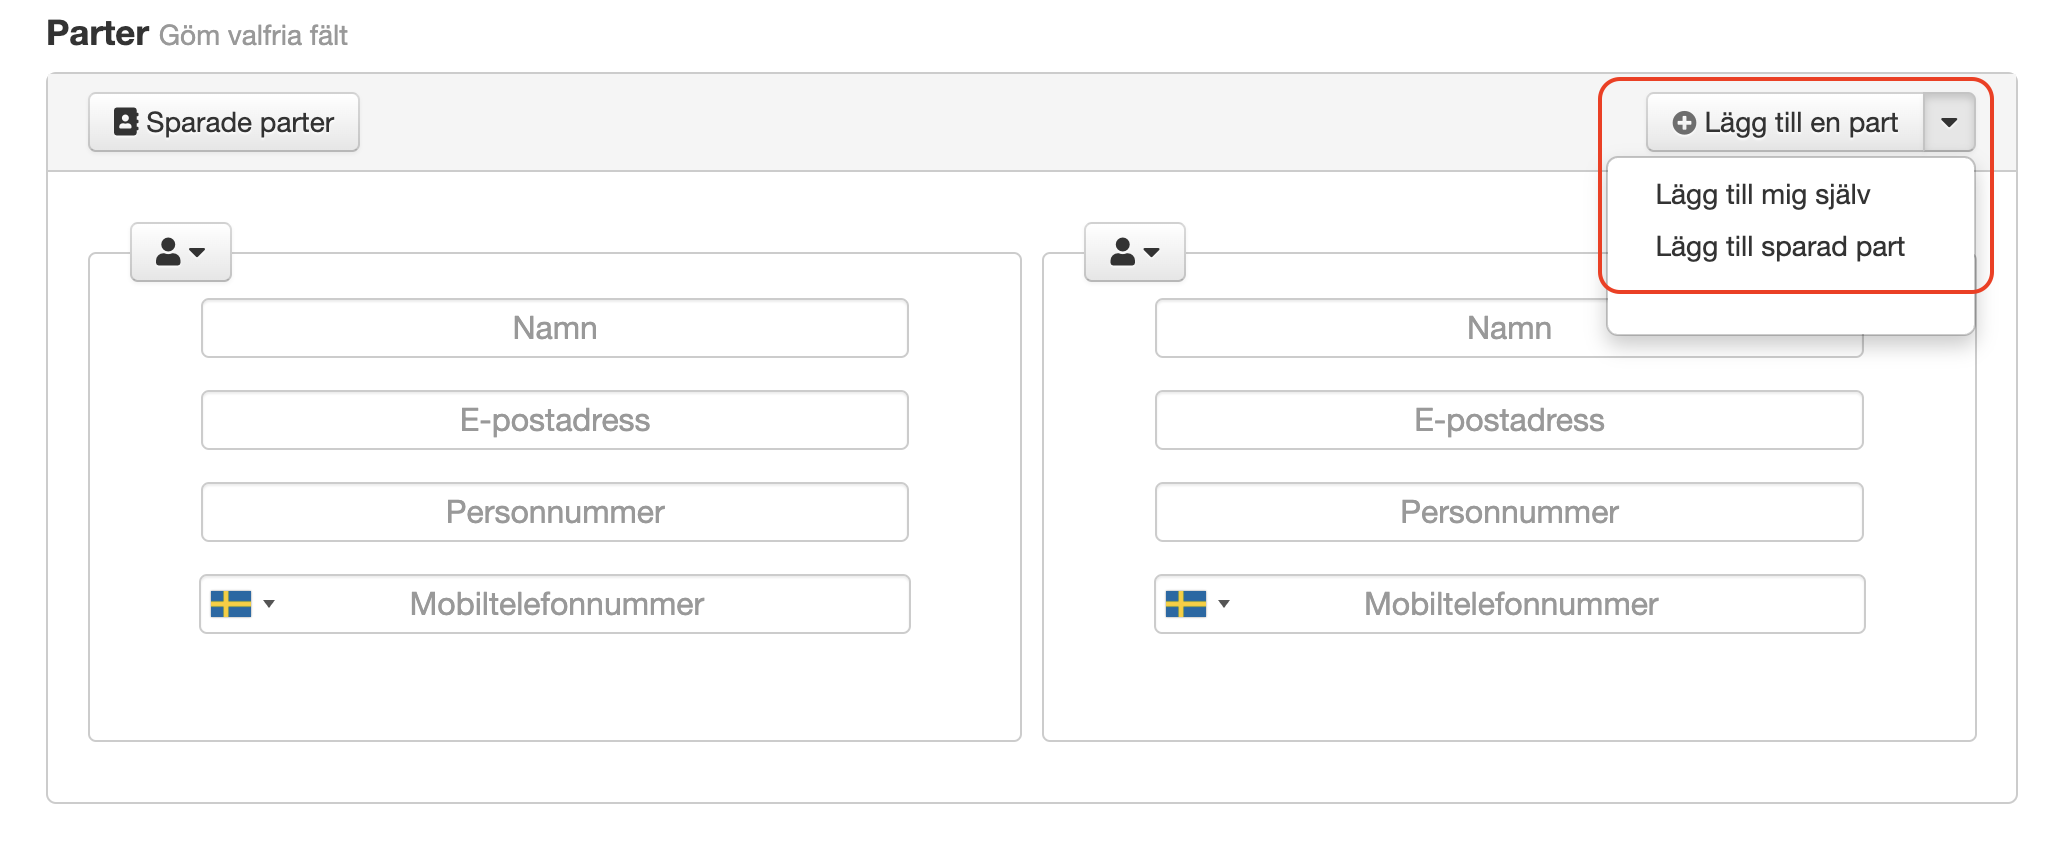Click the plus icon on Lägg till en part
Viewport: 2058px width, 846px height.
(x=1684, y=123)
